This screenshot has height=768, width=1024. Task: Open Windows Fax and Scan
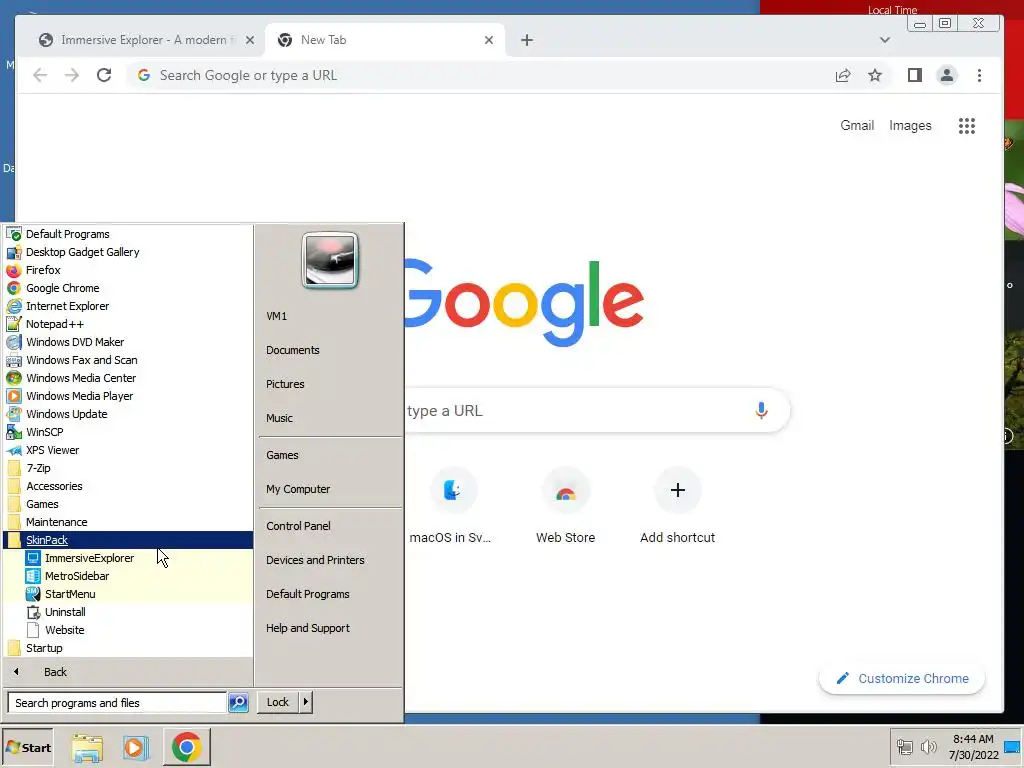point(128,360)
